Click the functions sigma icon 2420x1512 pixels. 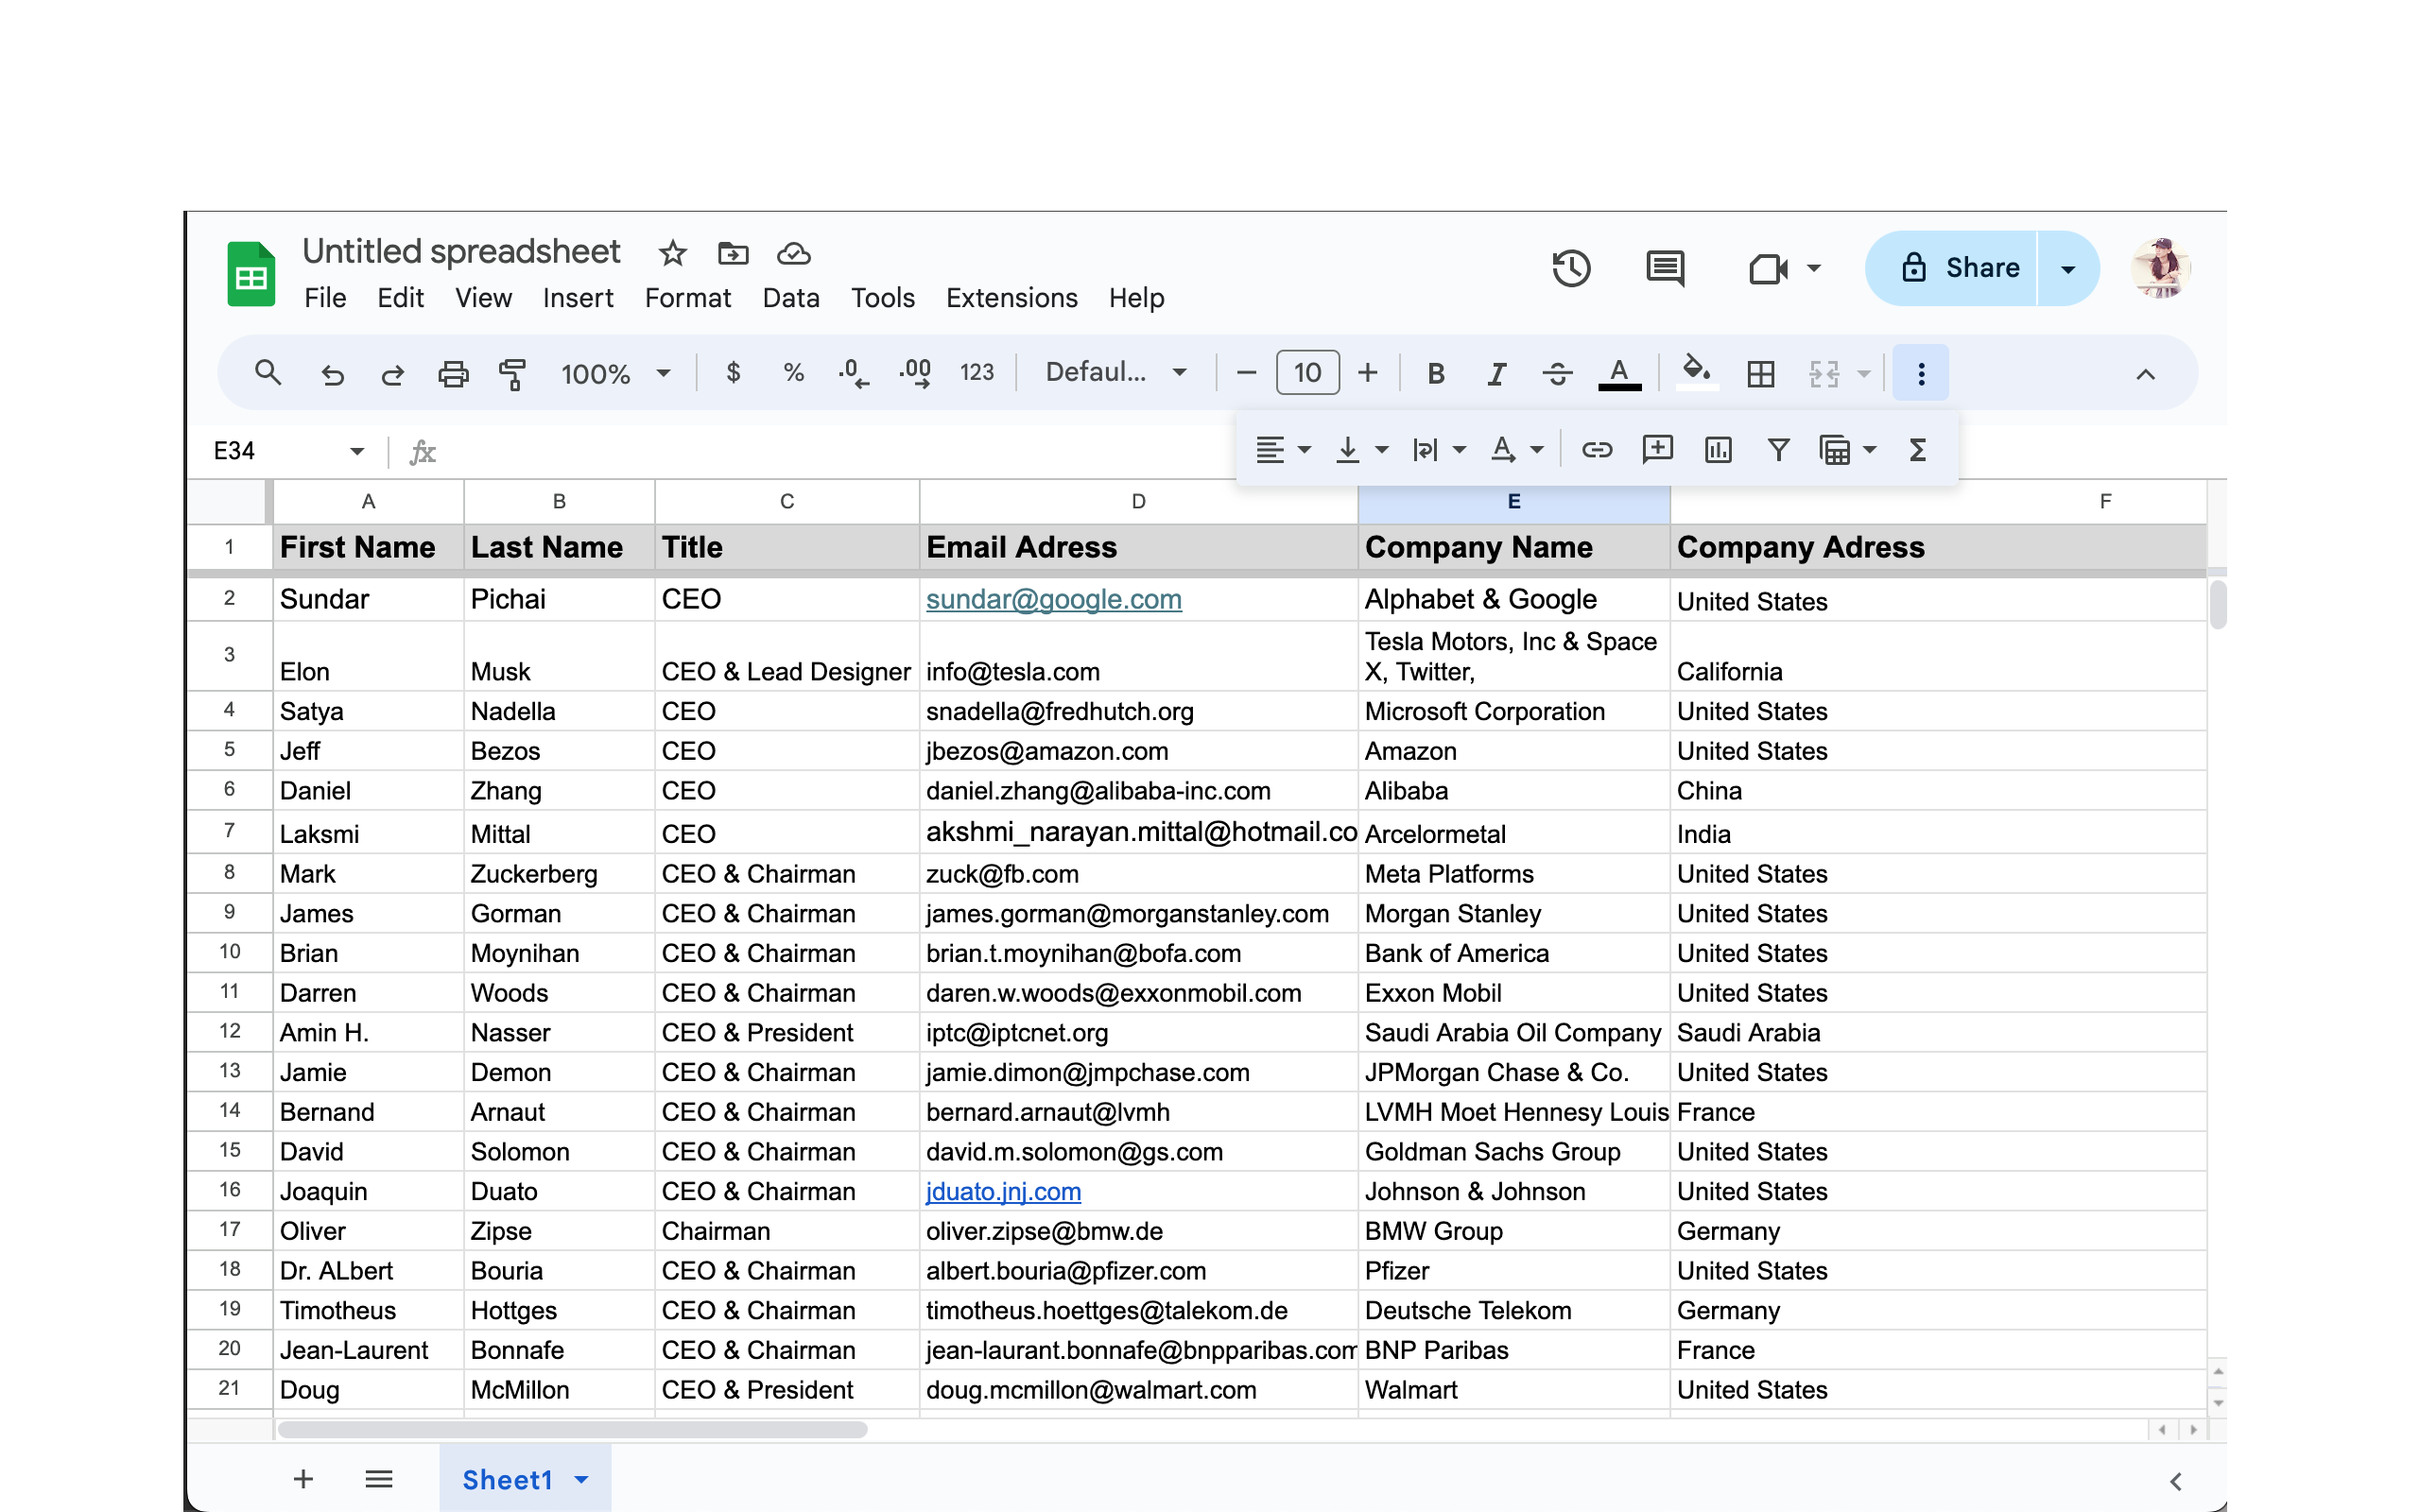coord(1917,450)
